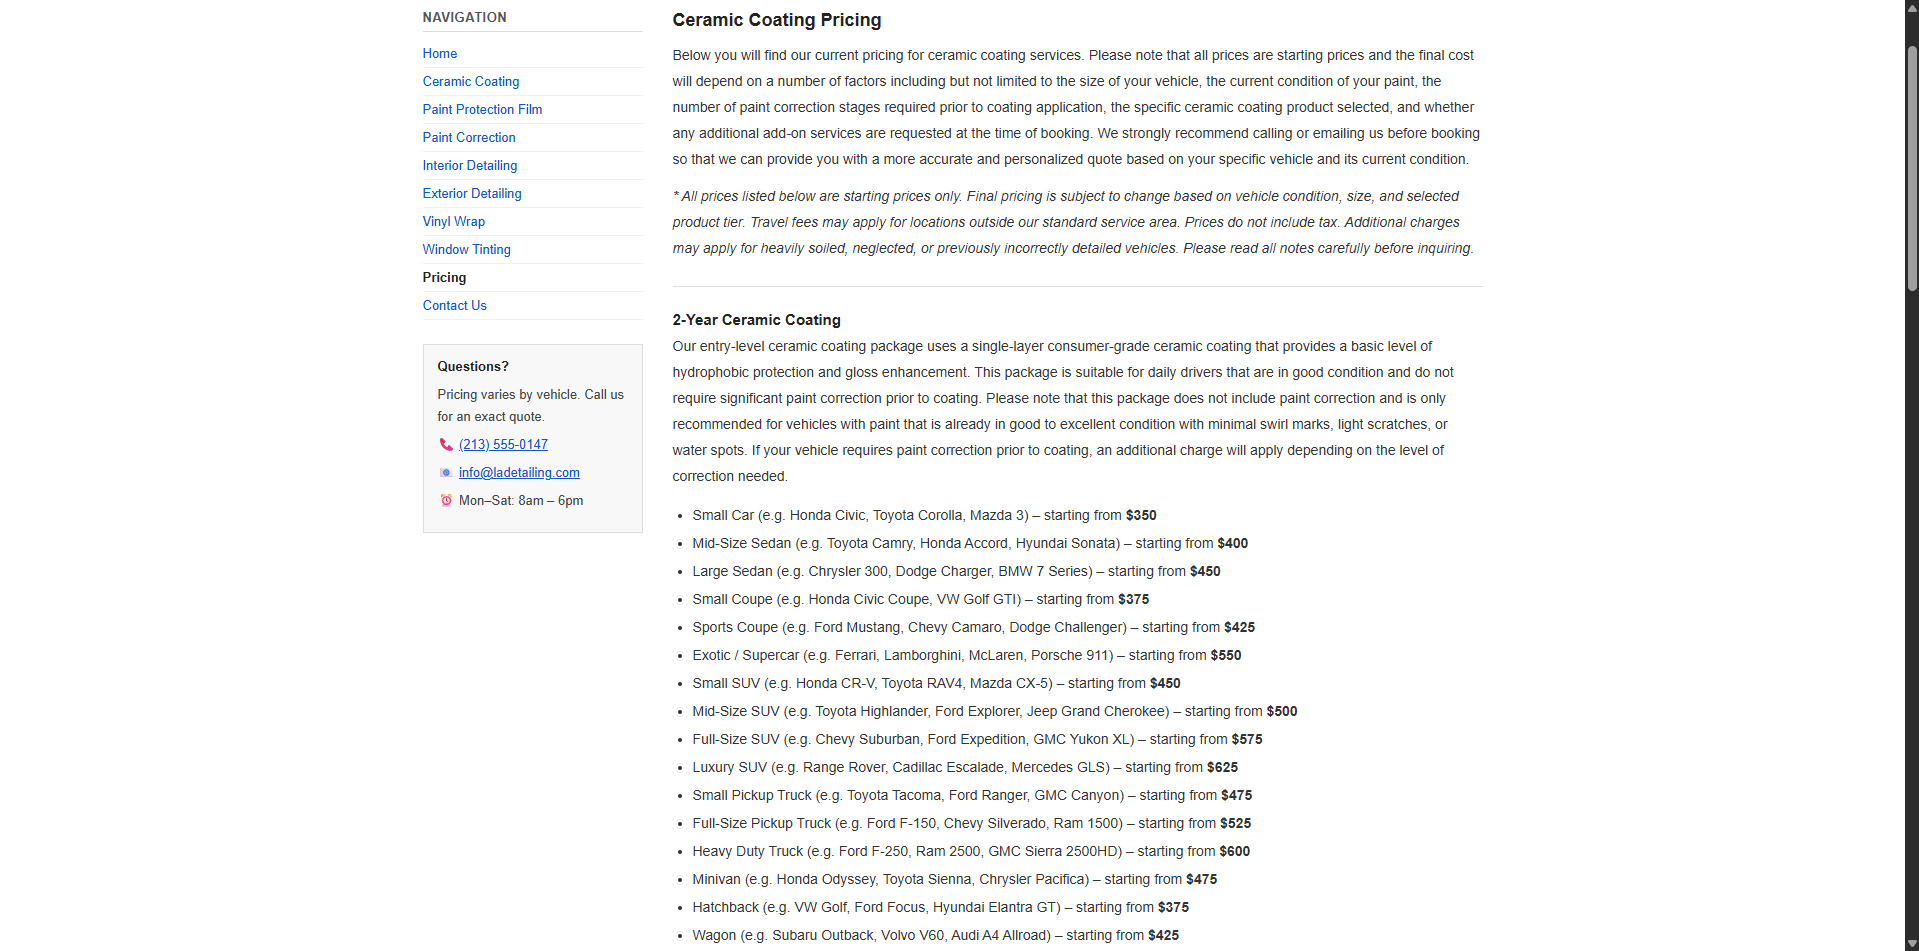Click scrollbar up arrow at top

click(1912, 7)
